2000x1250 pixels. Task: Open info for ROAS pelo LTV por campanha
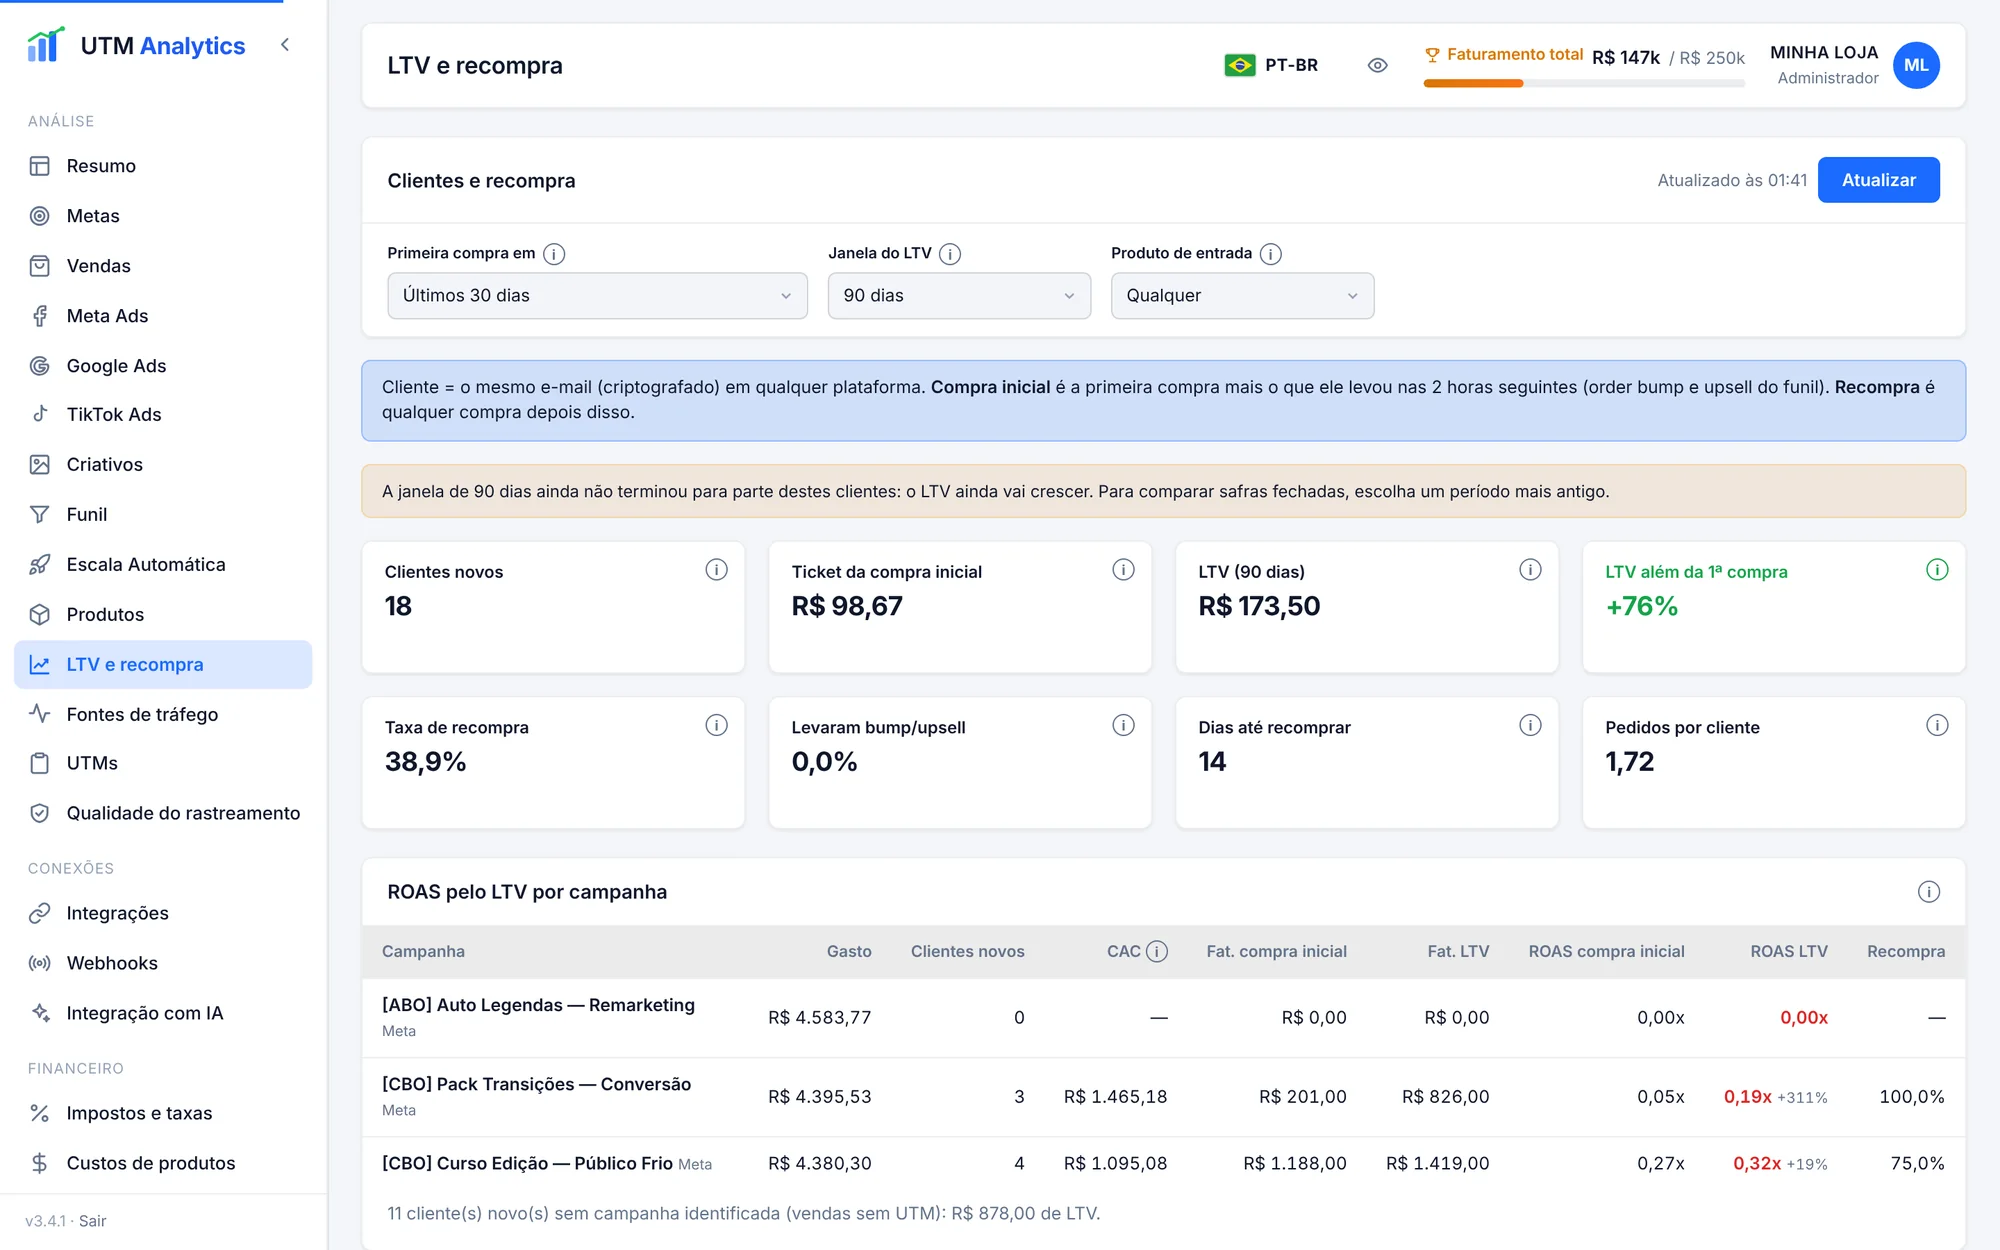tap(1929, 892)
